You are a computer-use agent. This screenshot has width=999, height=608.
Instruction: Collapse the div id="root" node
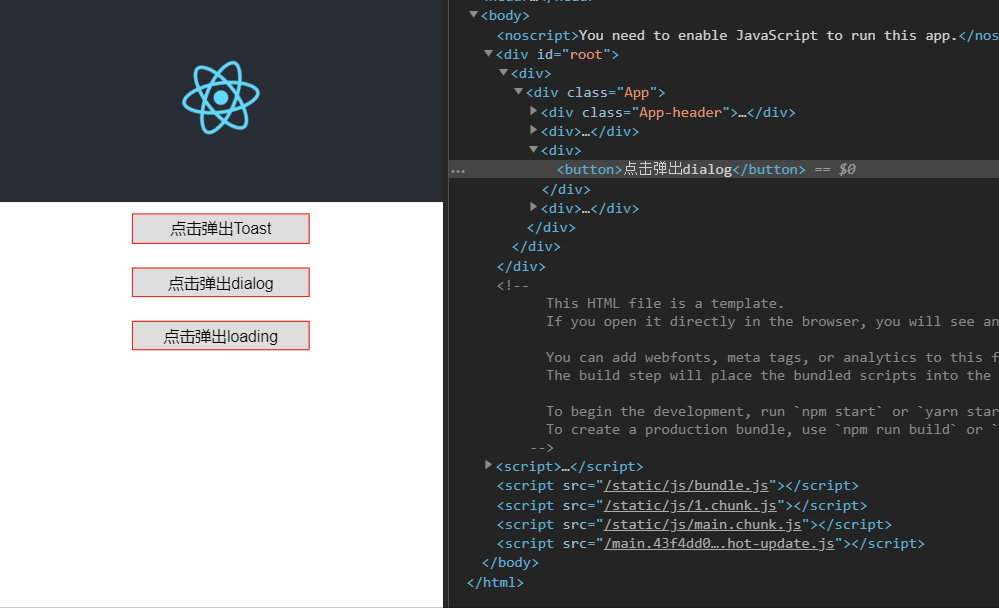(489, 54)
